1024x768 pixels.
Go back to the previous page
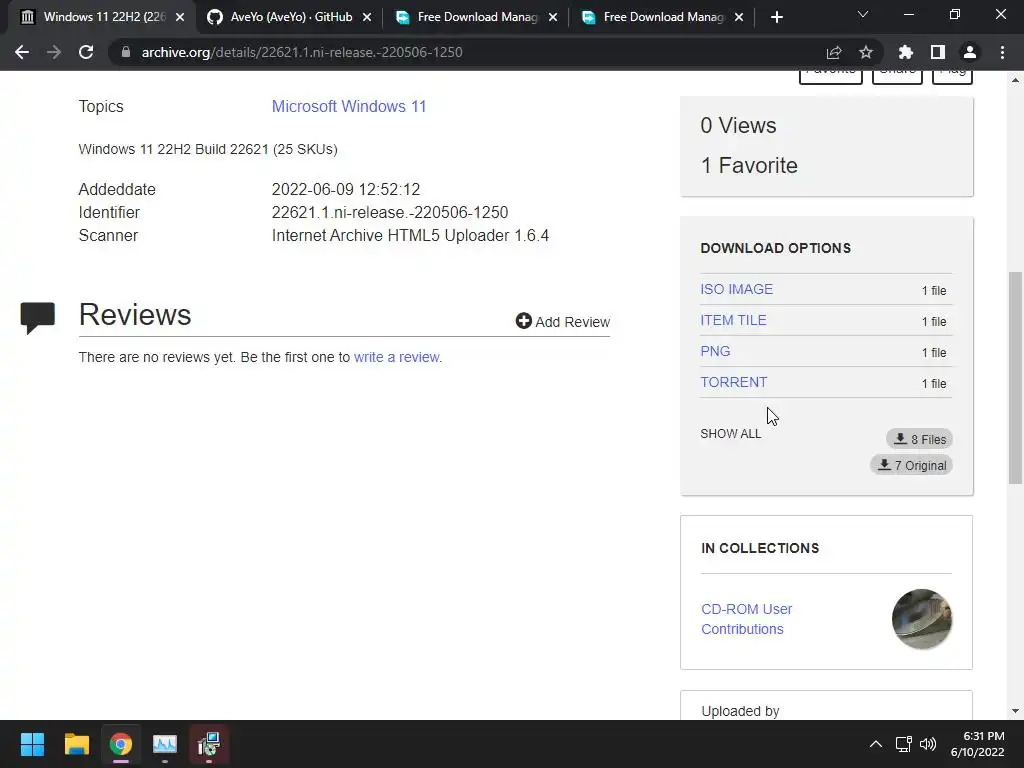pos(22,52)
